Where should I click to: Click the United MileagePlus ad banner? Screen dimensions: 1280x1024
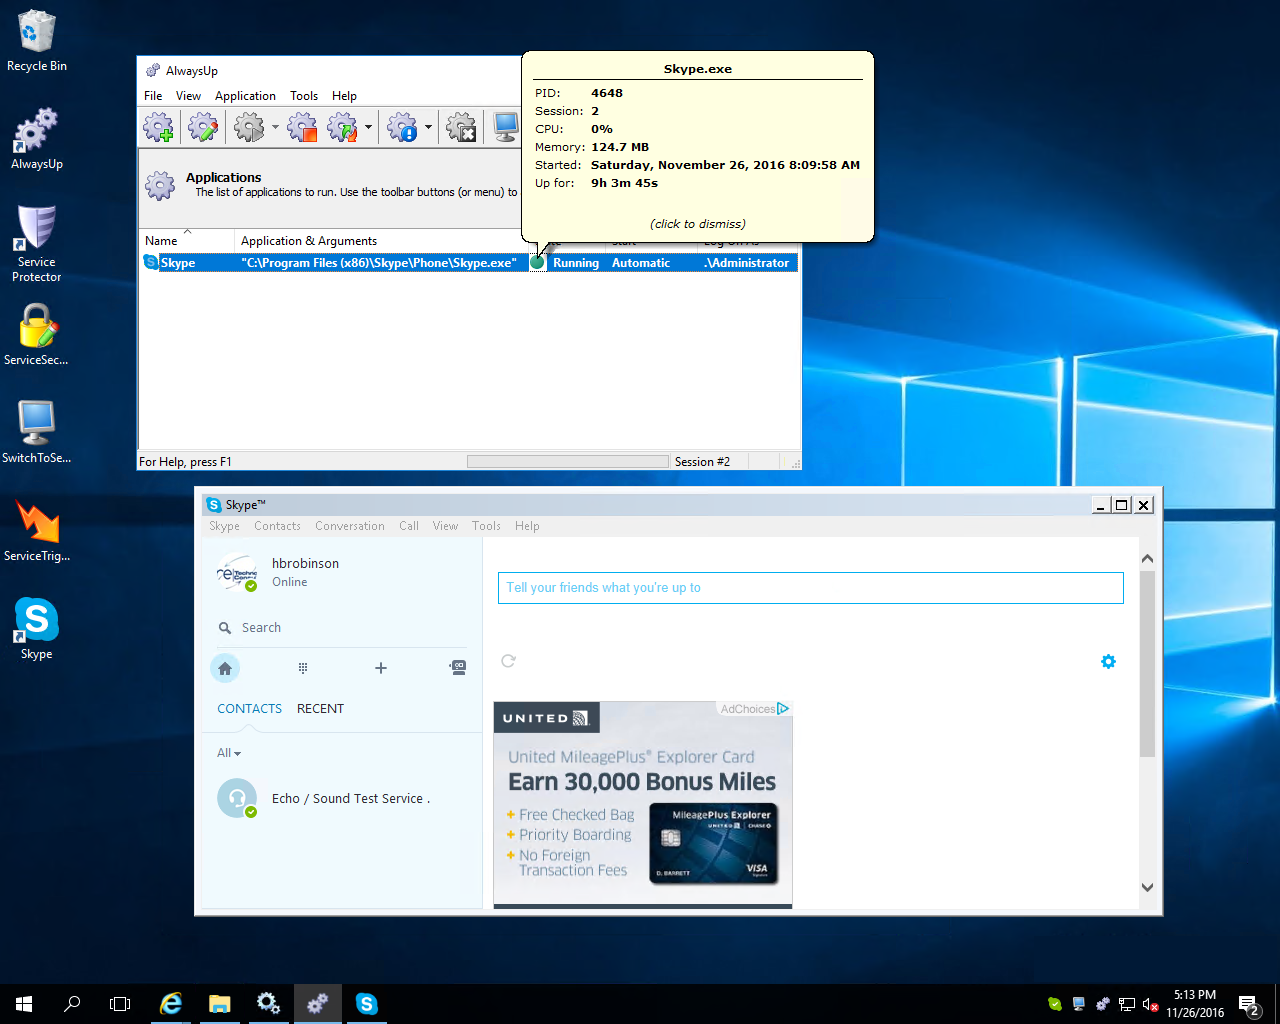point(643,805)
